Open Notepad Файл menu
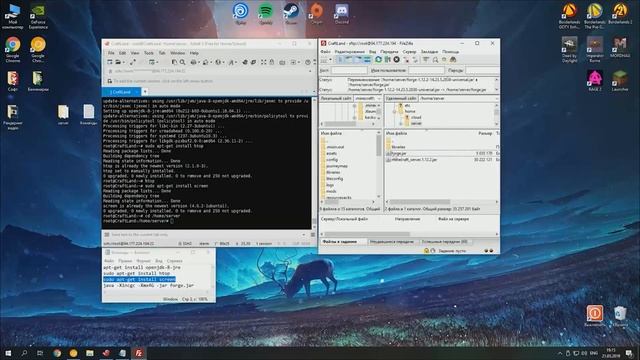This screenshot has height=360, width=640. tap(109, 261)
